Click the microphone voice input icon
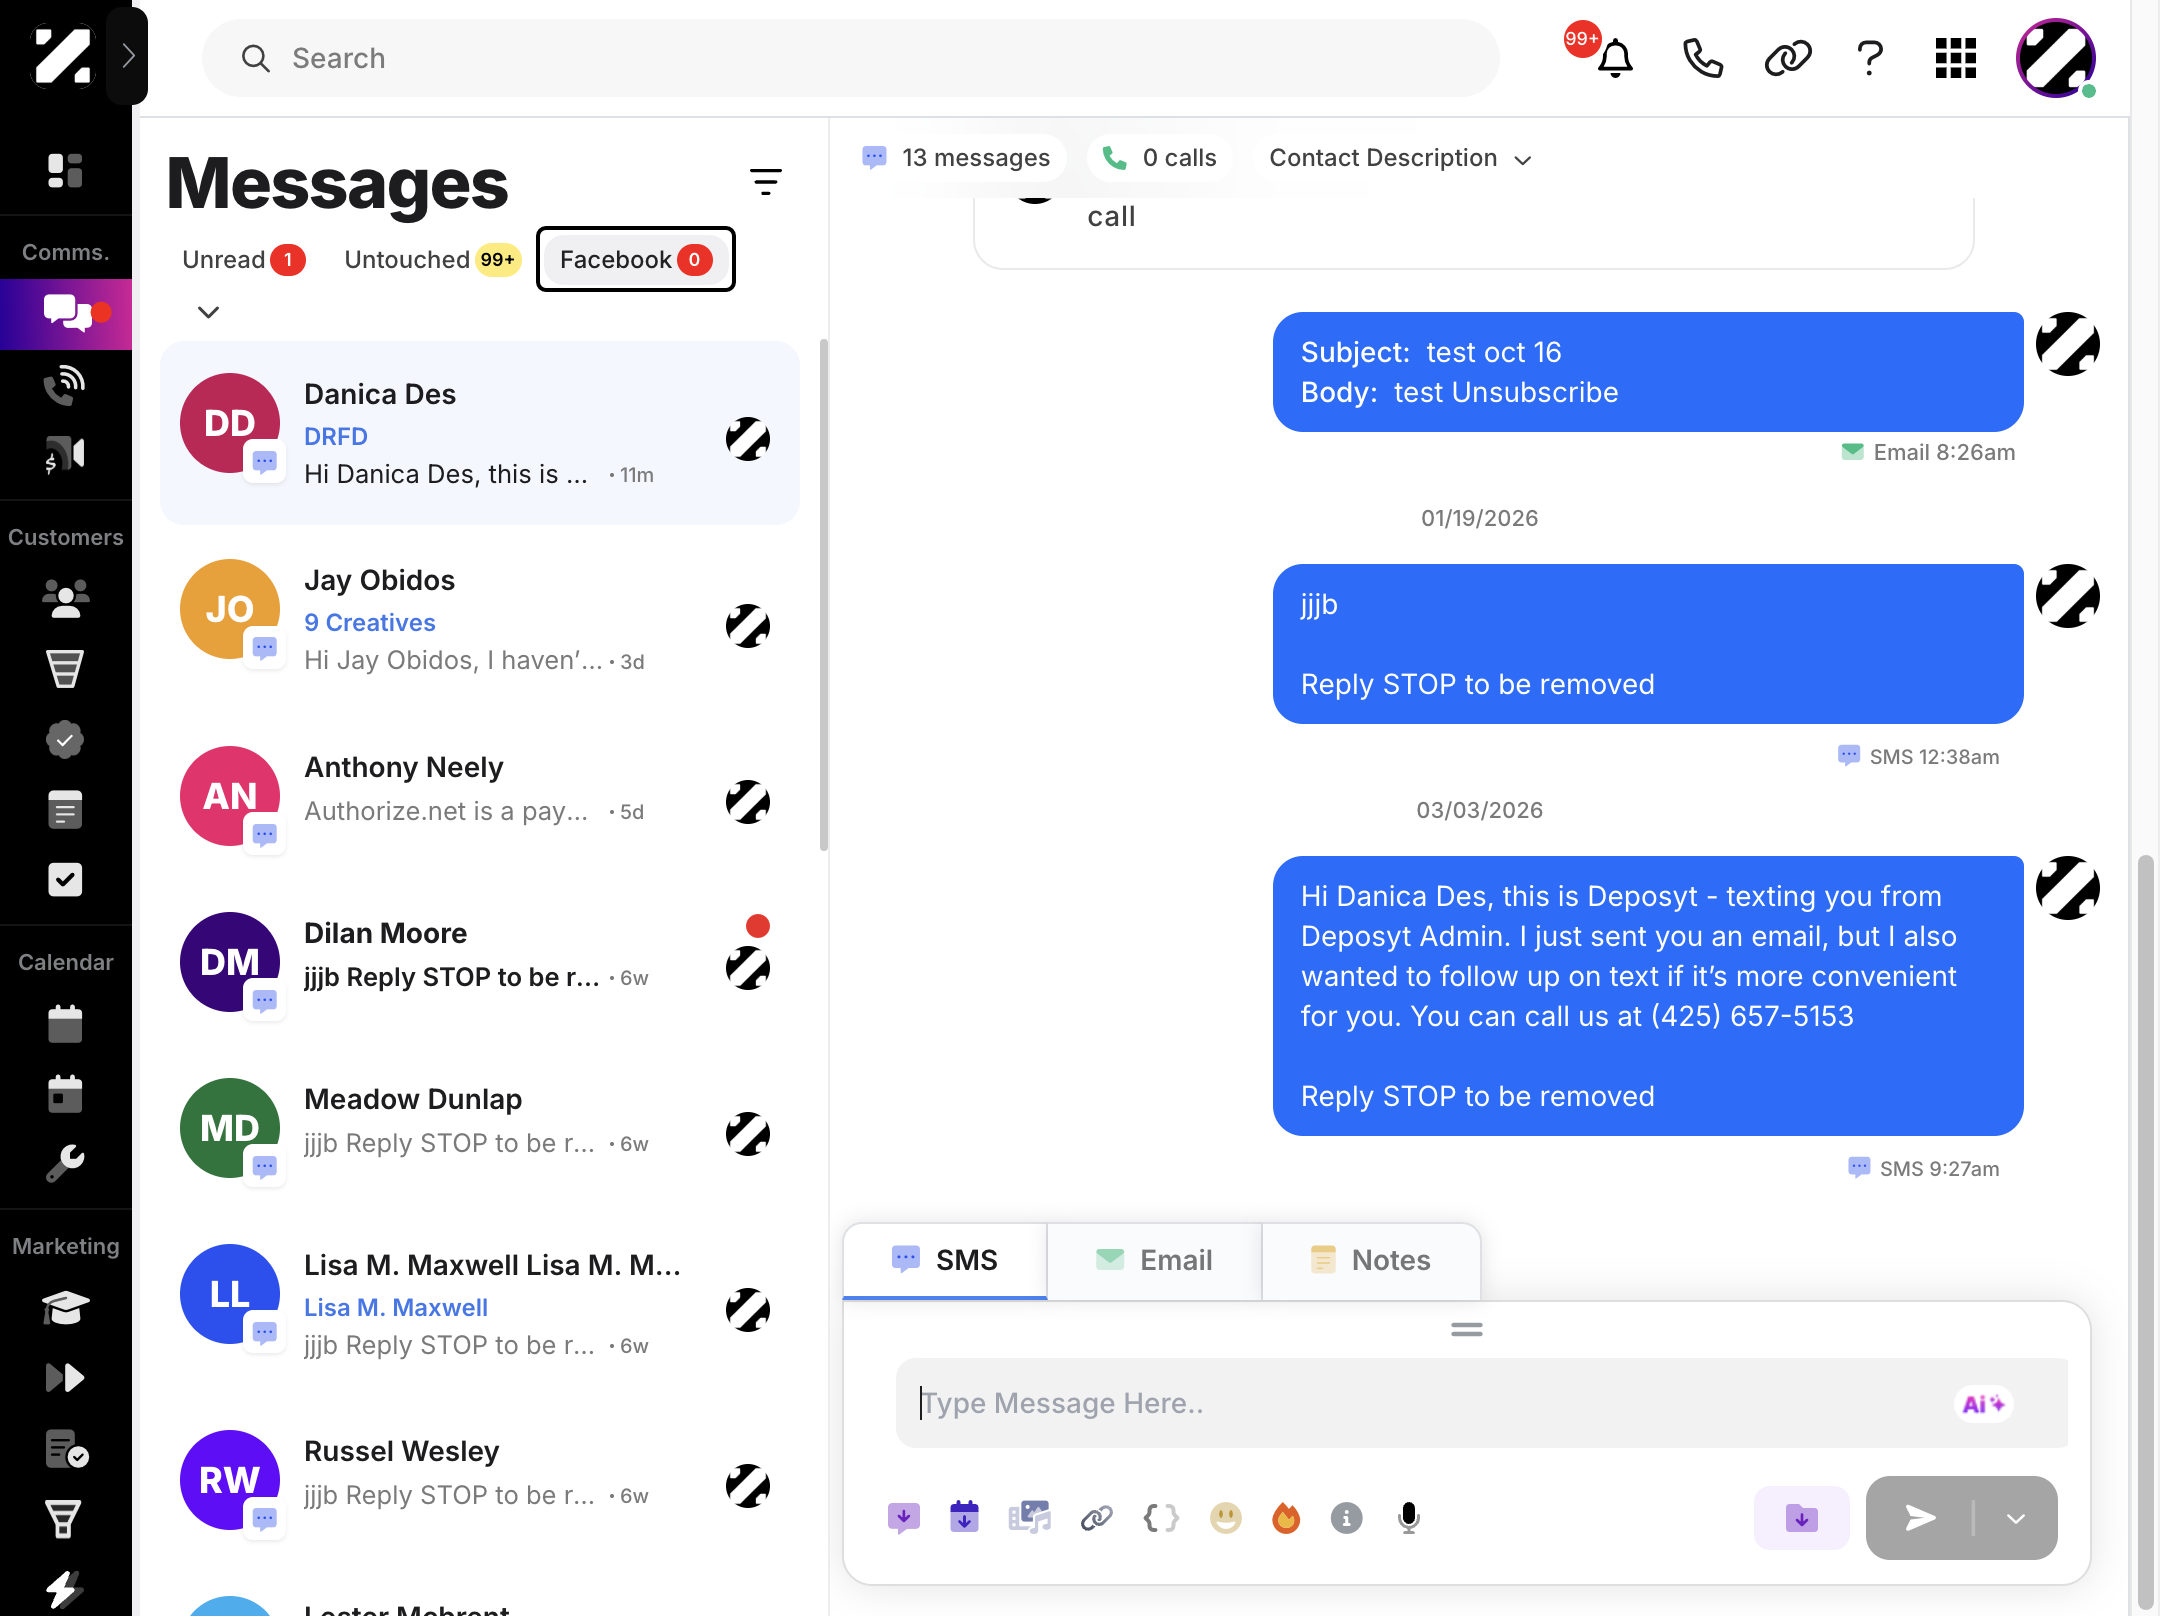 click(x=1408, y=1518)
